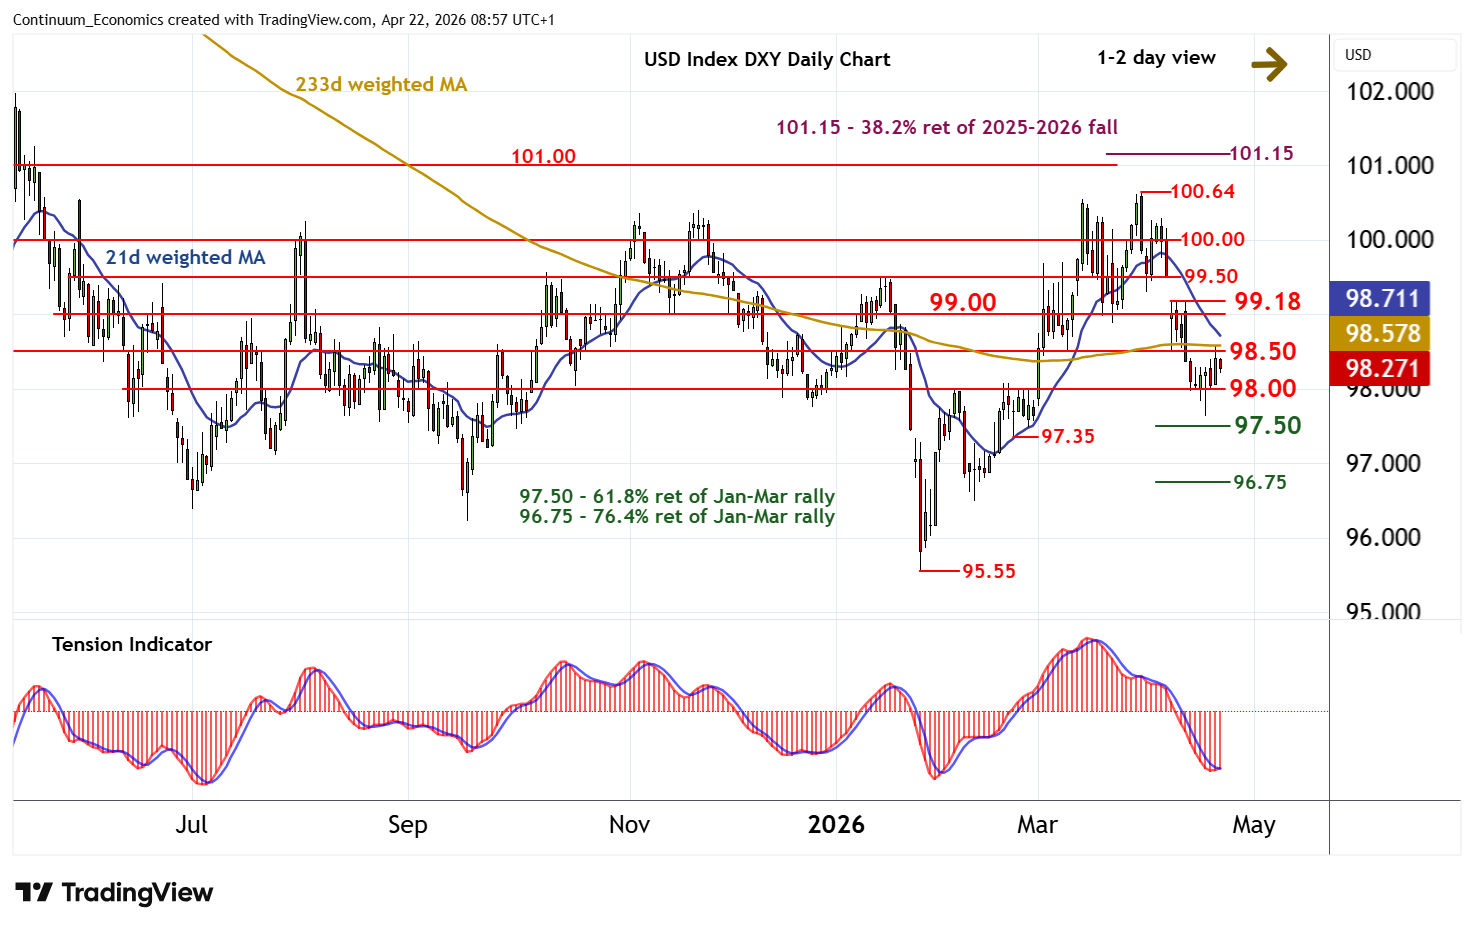Click the sideways arrow beside 1-2 day view
The height and width of the screenshot is (930, 1474).
coord(1269,65)
